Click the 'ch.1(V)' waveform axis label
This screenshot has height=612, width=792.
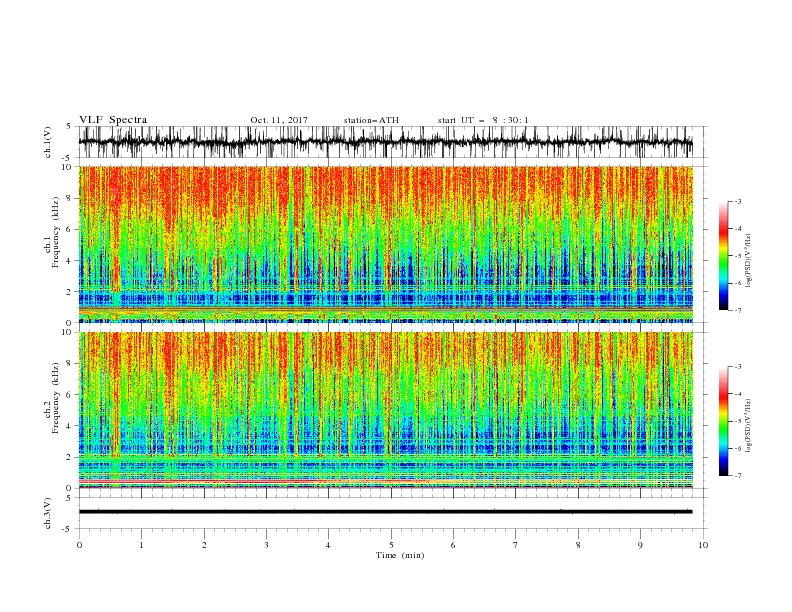(x=48, y=142)
